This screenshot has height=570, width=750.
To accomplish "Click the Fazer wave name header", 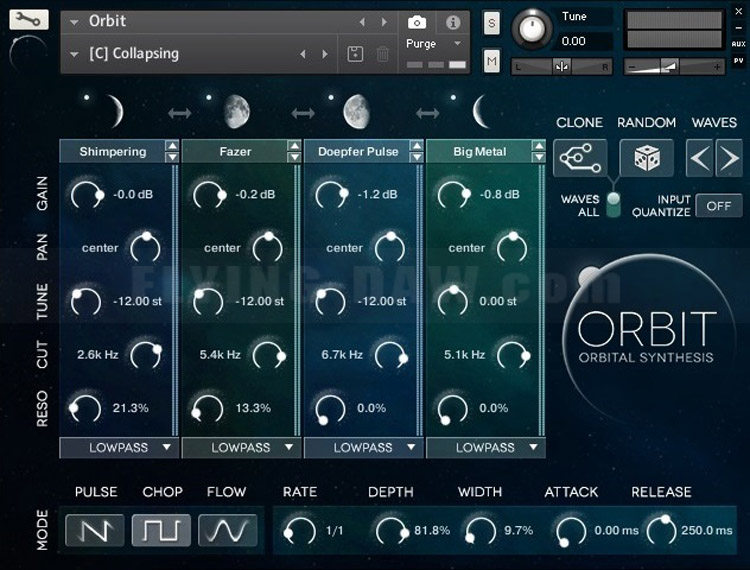I will click(235, 152).
